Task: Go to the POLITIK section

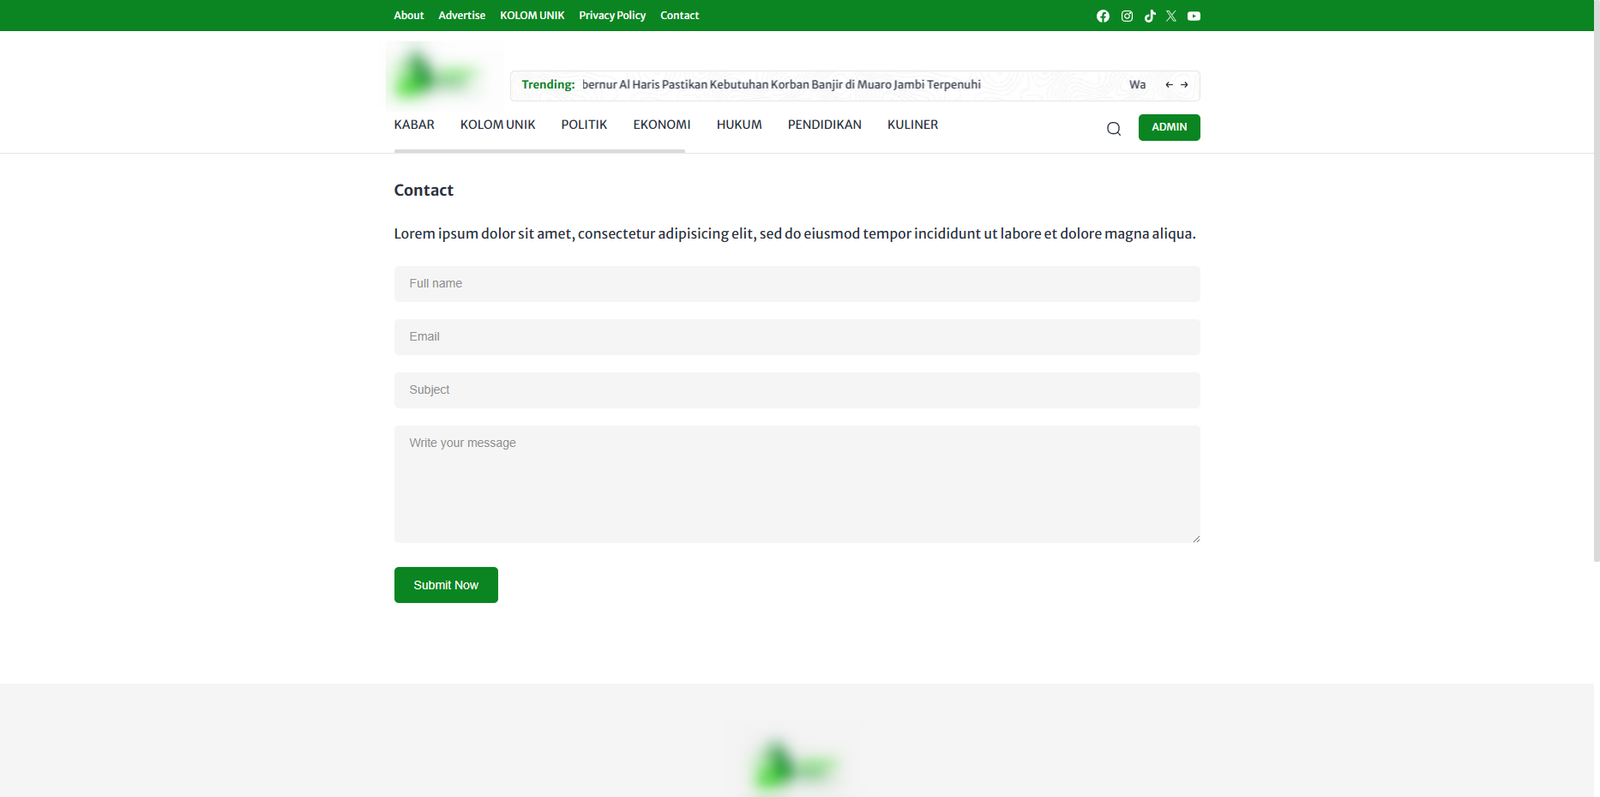Action: (x=584, y=125)
